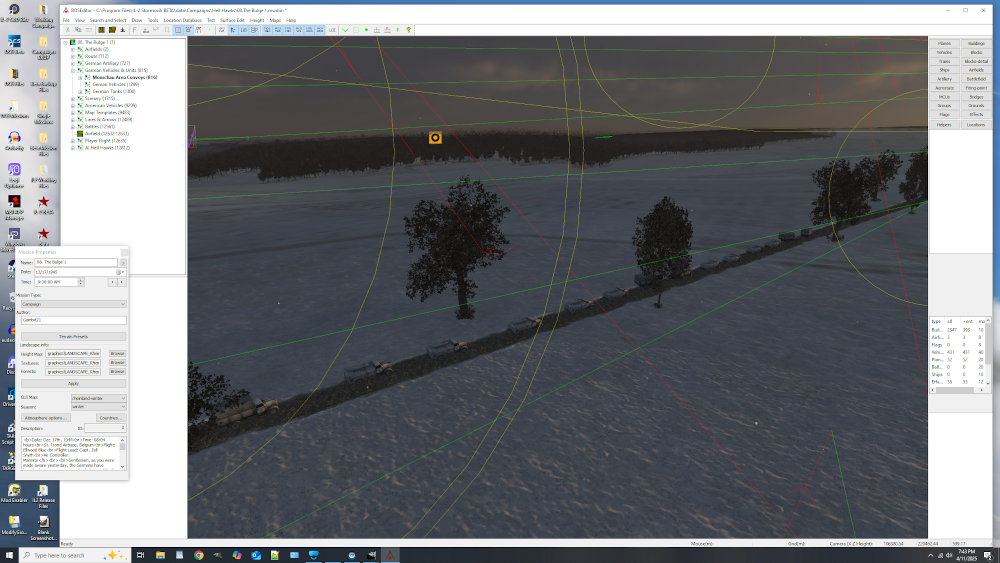Click the LCE toolbar button
Image resolution: width=1000 pixels, height=563 pixels.
pyautogui.click(x=332, y=30)
